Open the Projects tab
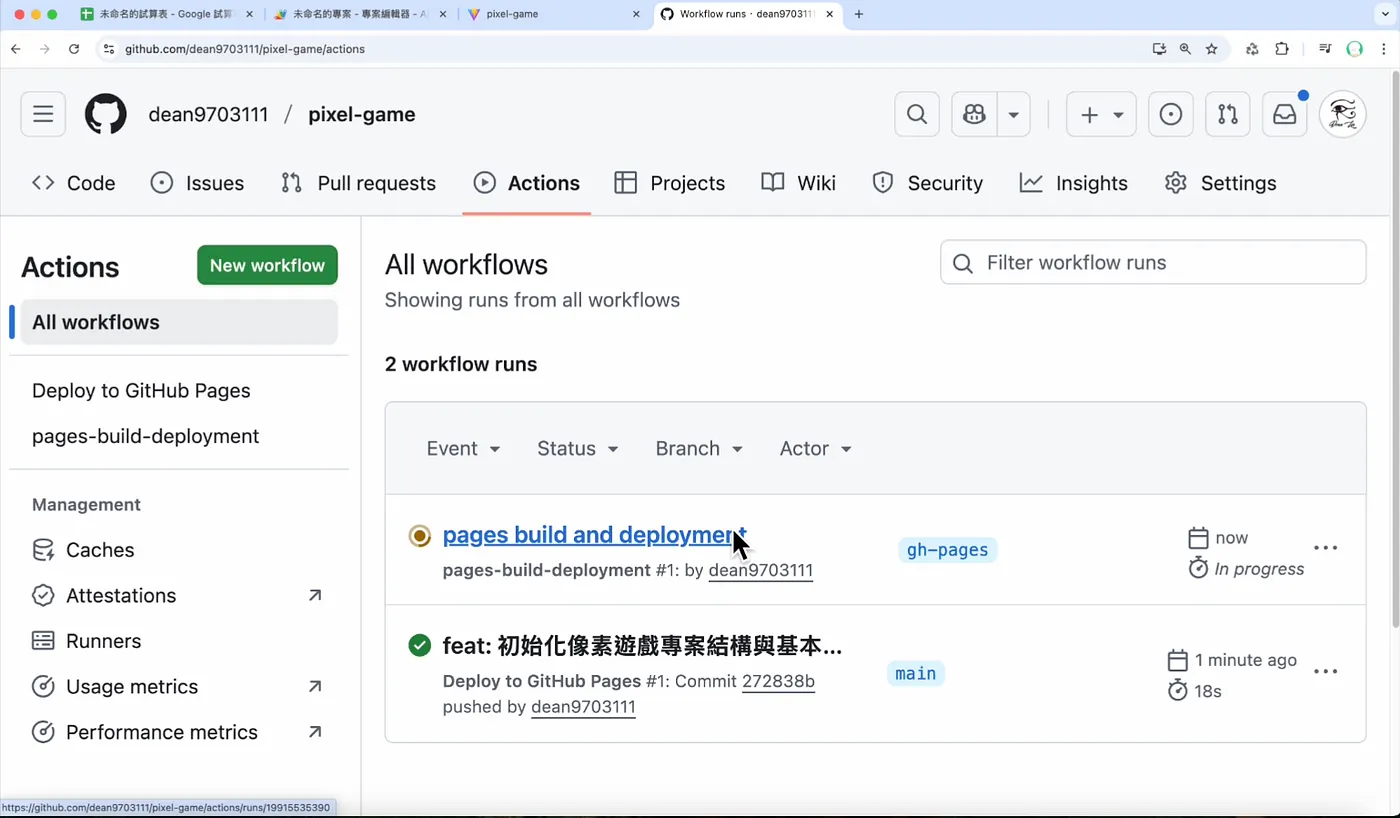The height and width of the screenshot is (818, 1400). pyautogui.click(x=670, y=183)
